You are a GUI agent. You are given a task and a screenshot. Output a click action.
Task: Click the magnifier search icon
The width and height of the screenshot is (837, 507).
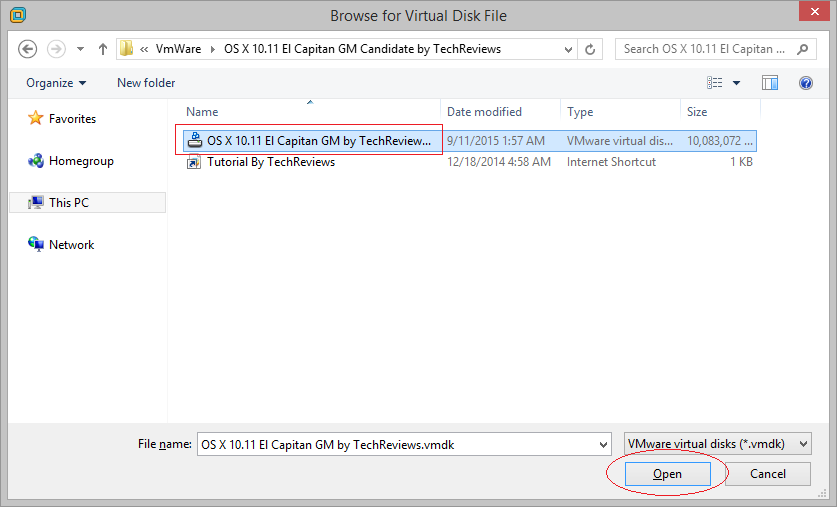coord(802,49)
